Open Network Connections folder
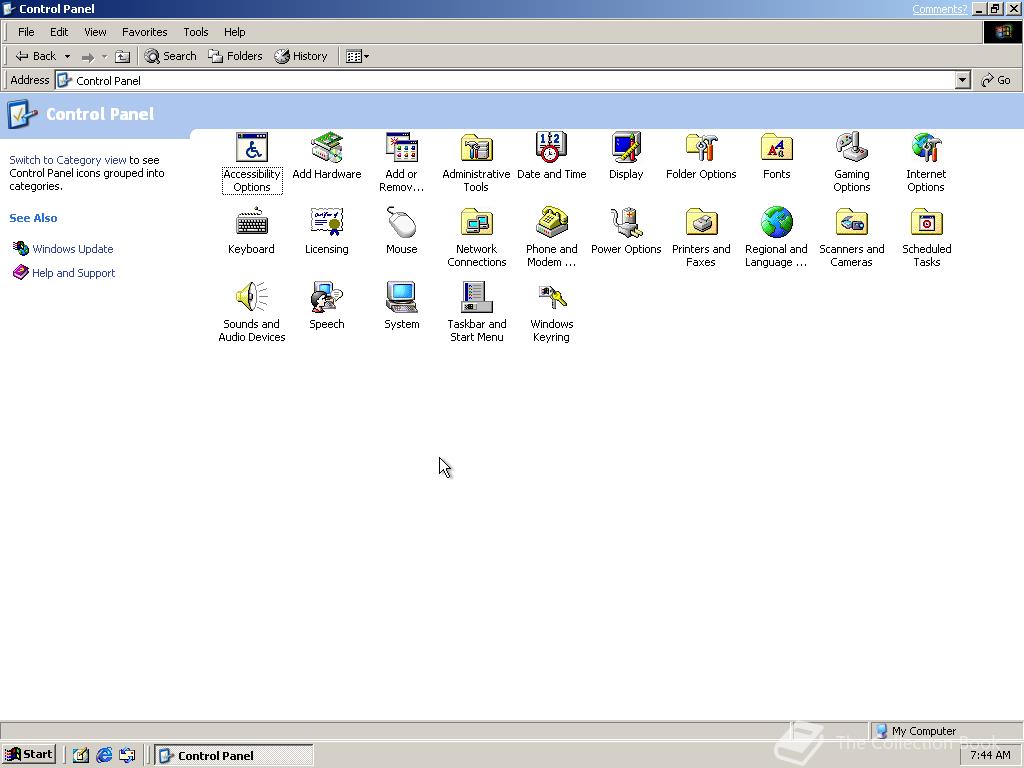 pos(476,238)
